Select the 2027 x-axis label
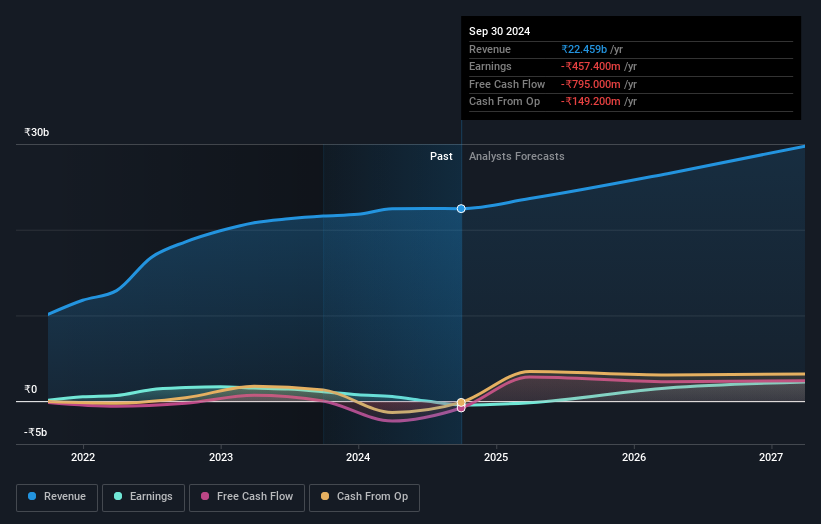The image size is (821, 524). [x=771, y=458]
